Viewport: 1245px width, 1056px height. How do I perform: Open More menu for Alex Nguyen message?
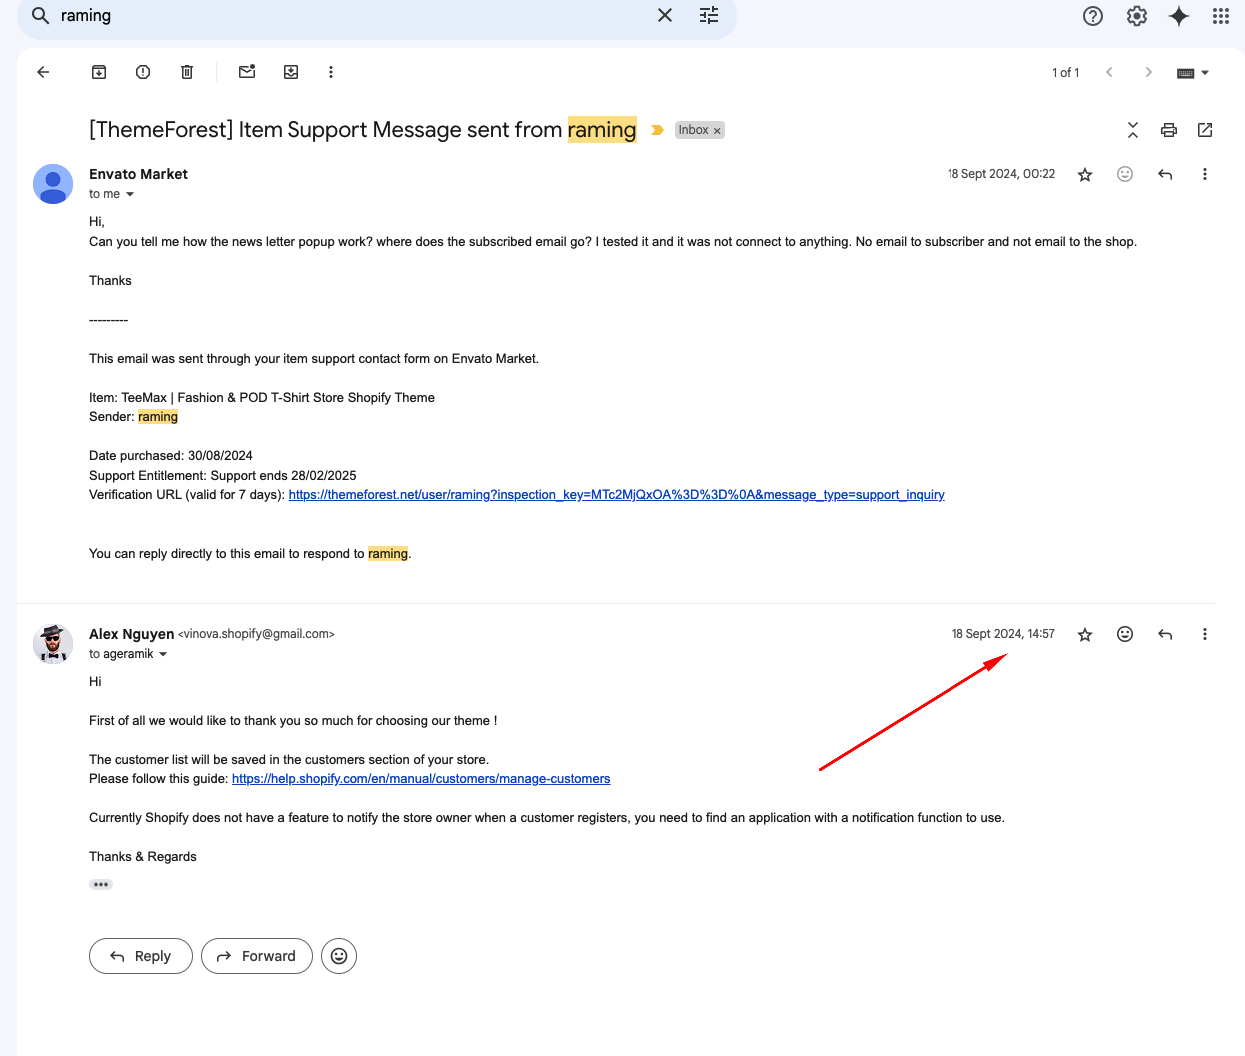pyautogui.click(x=1205, y=634)
